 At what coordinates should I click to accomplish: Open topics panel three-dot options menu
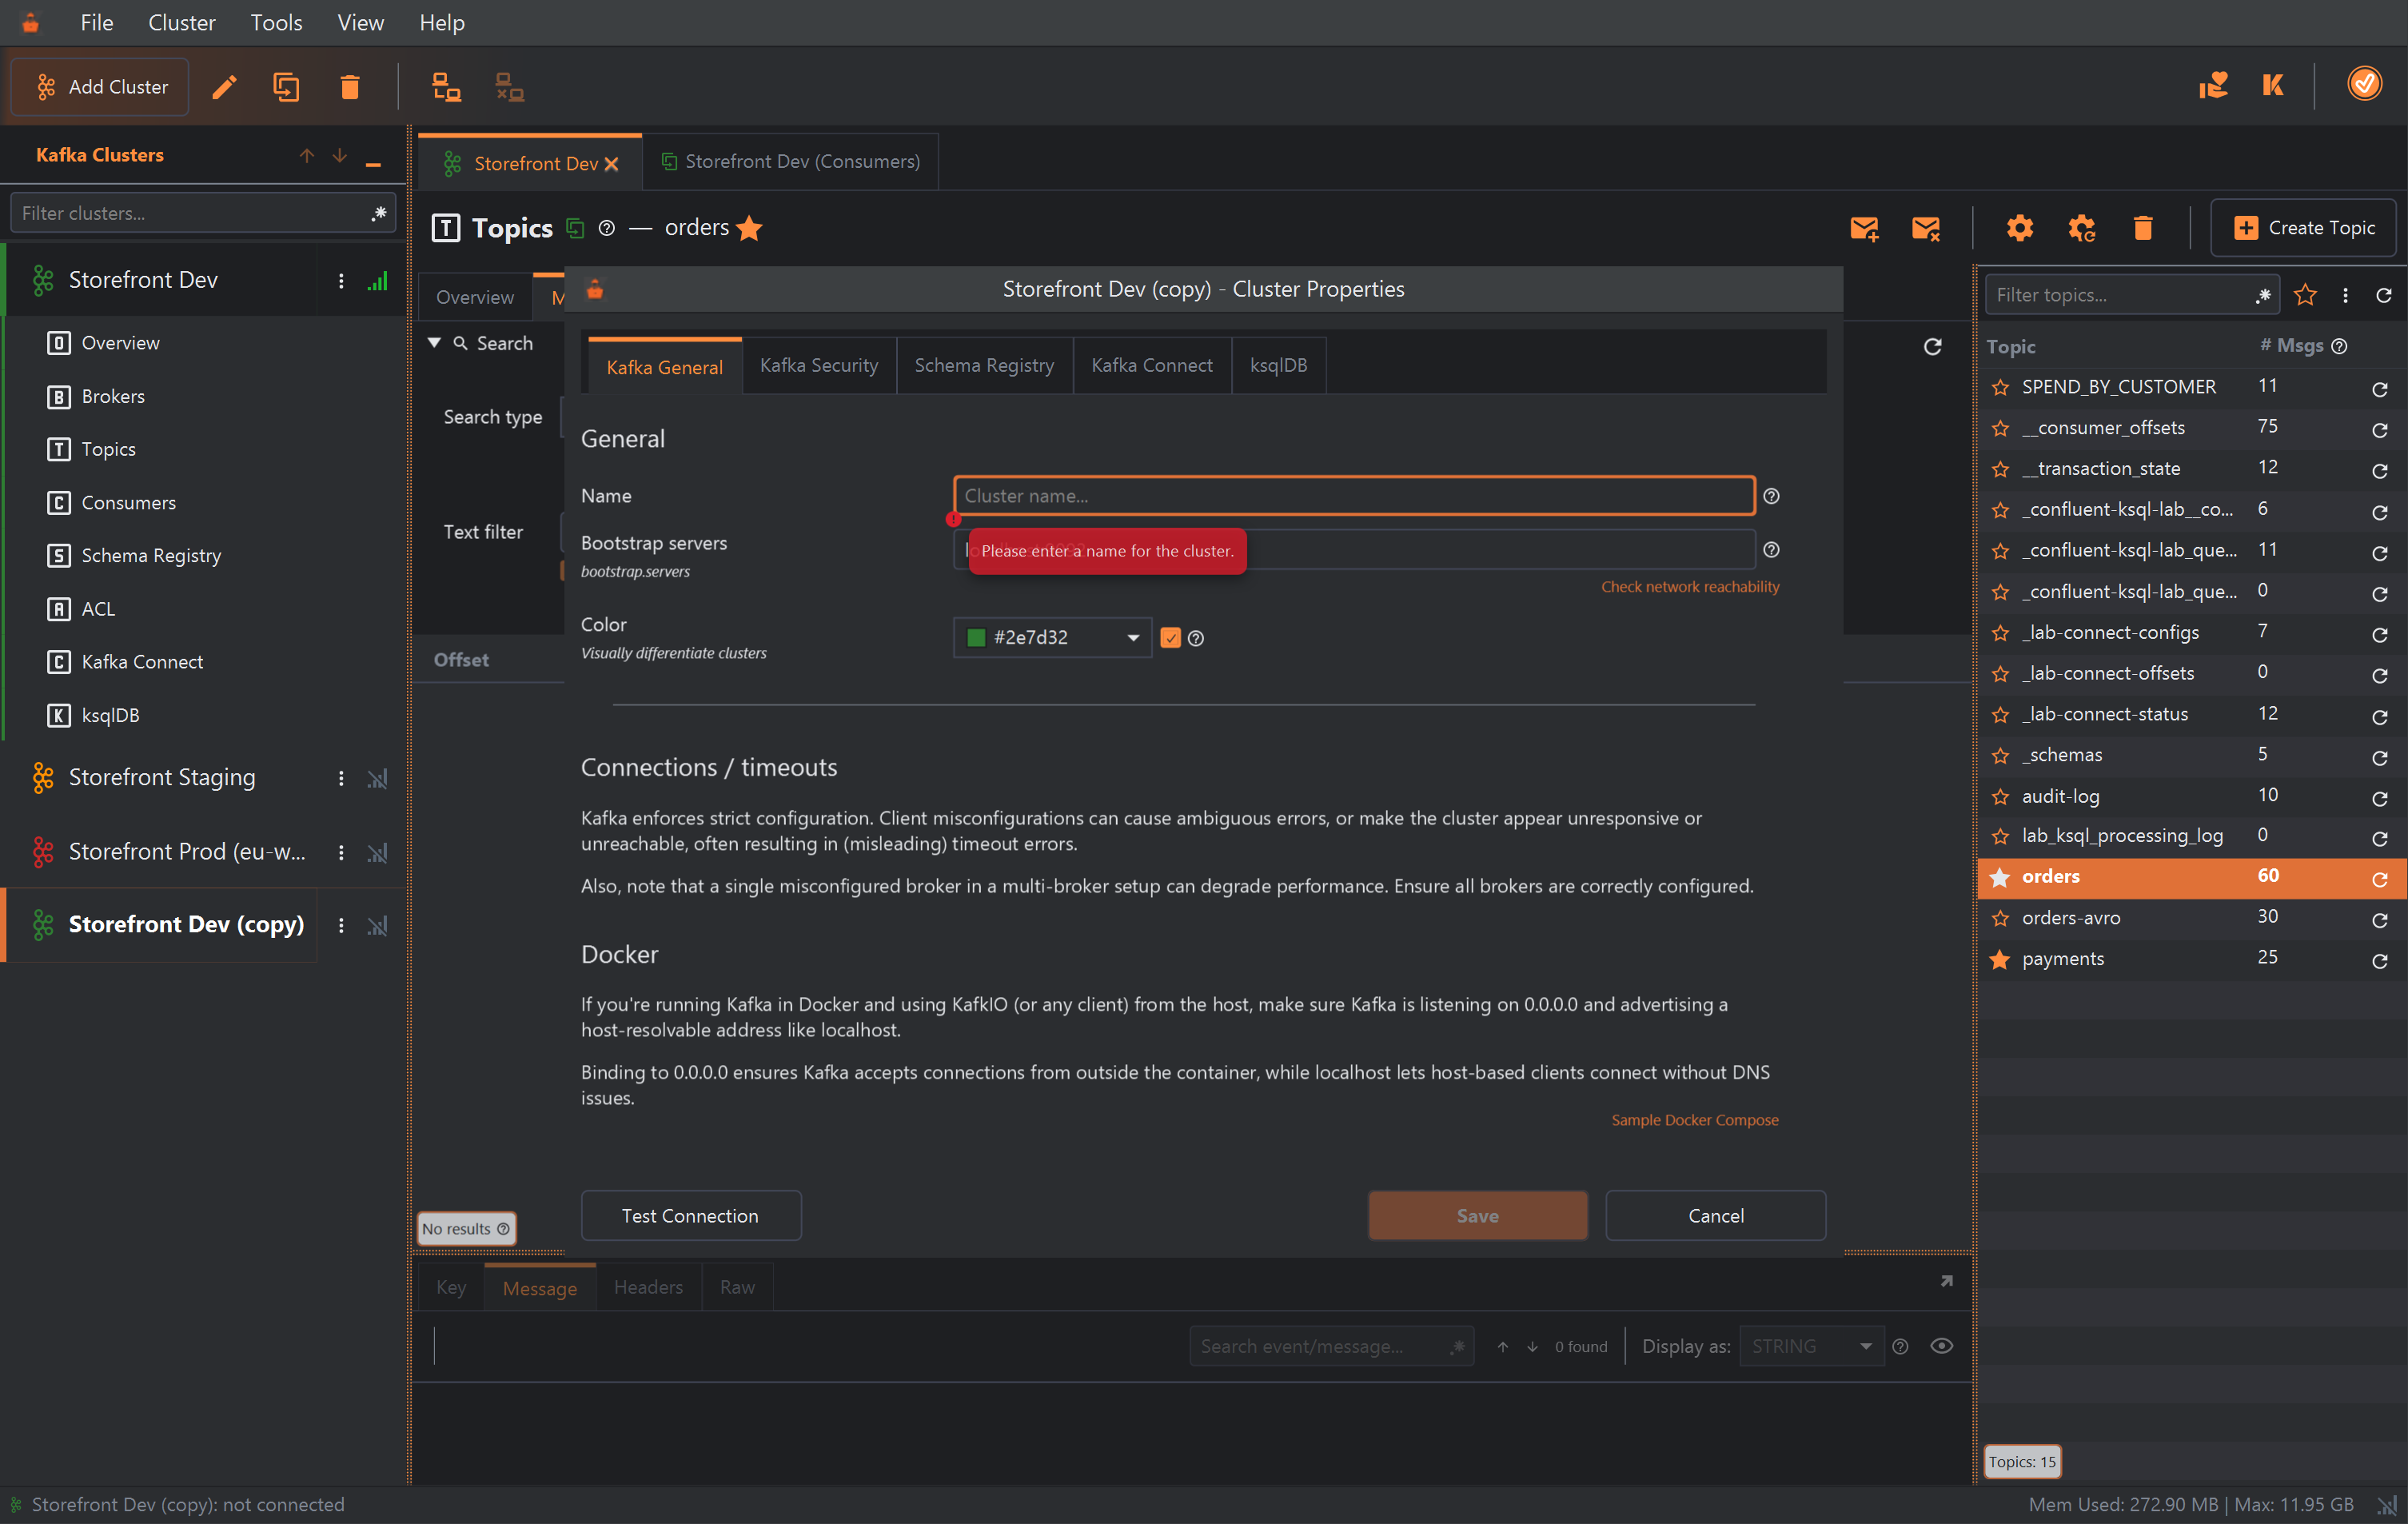coord(2345,295)
